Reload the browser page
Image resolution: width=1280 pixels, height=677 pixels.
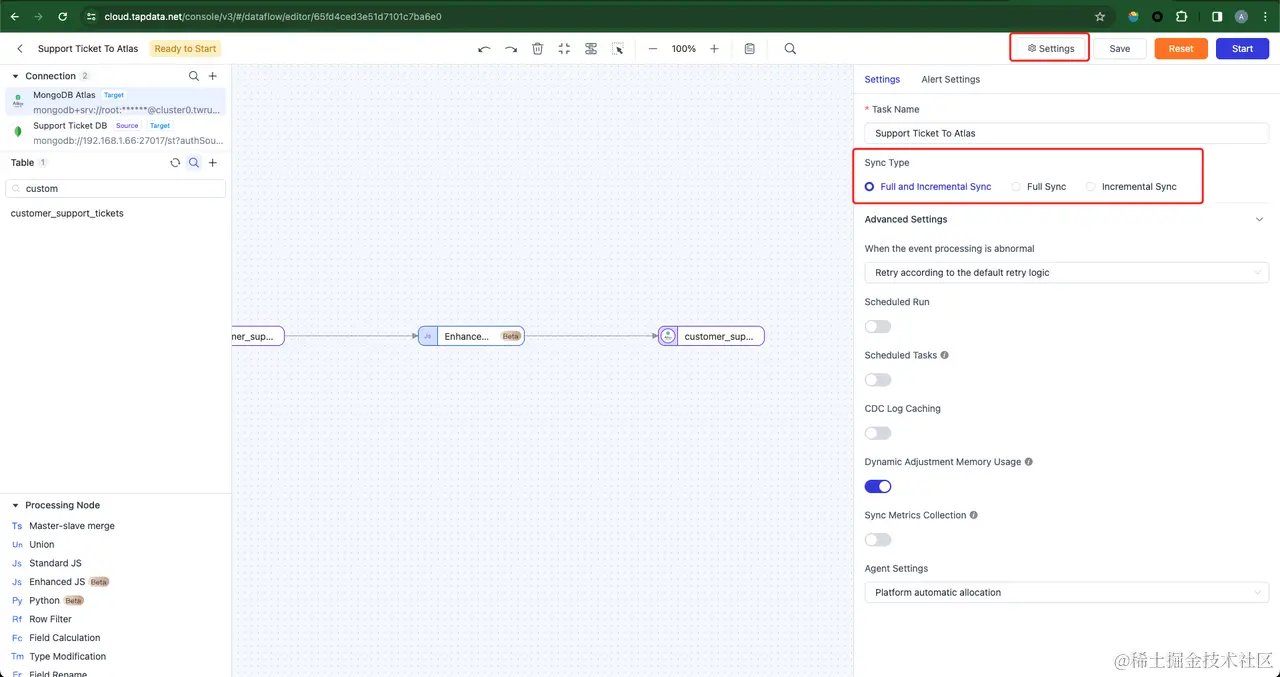(x=63, y=16)
